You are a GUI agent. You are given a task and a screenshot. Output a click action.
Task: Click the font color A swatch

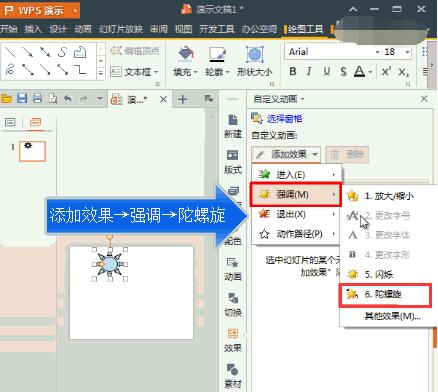(x=359, y=71)
